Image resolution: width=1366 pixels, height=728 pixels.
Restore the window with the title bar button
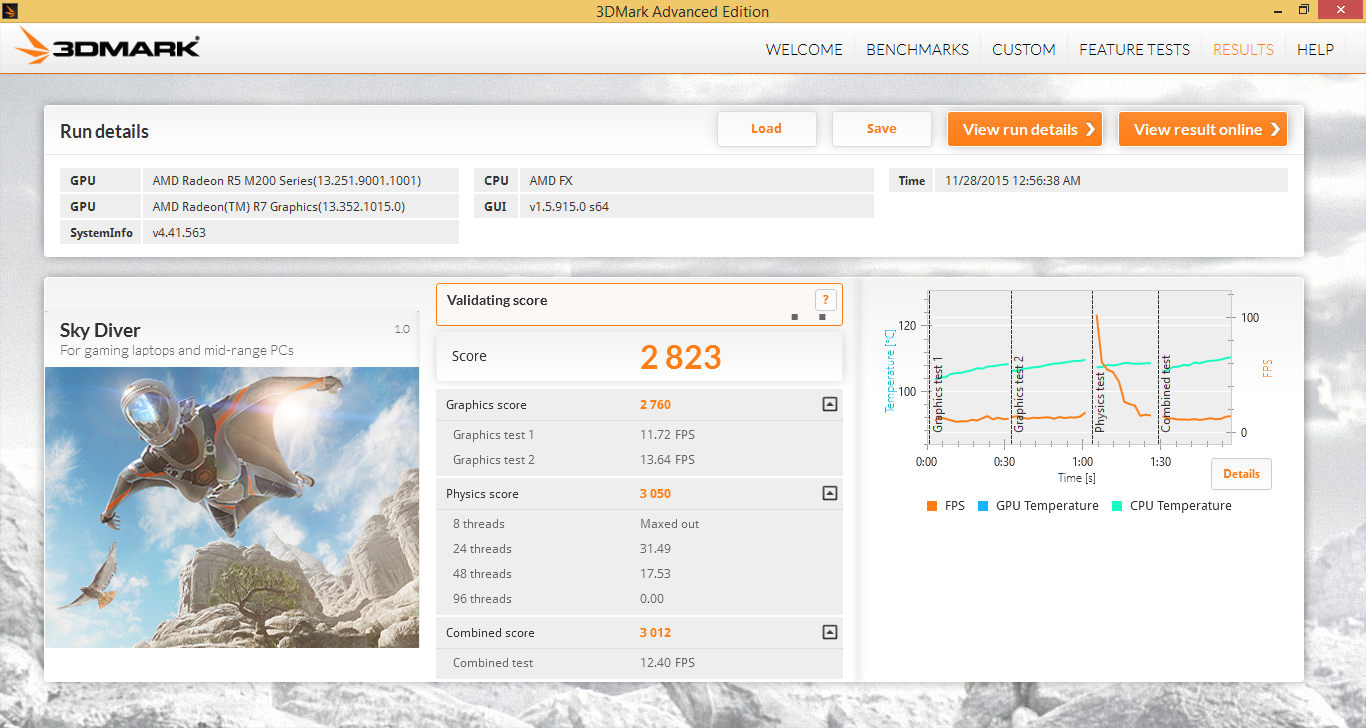pos(1304,10)
